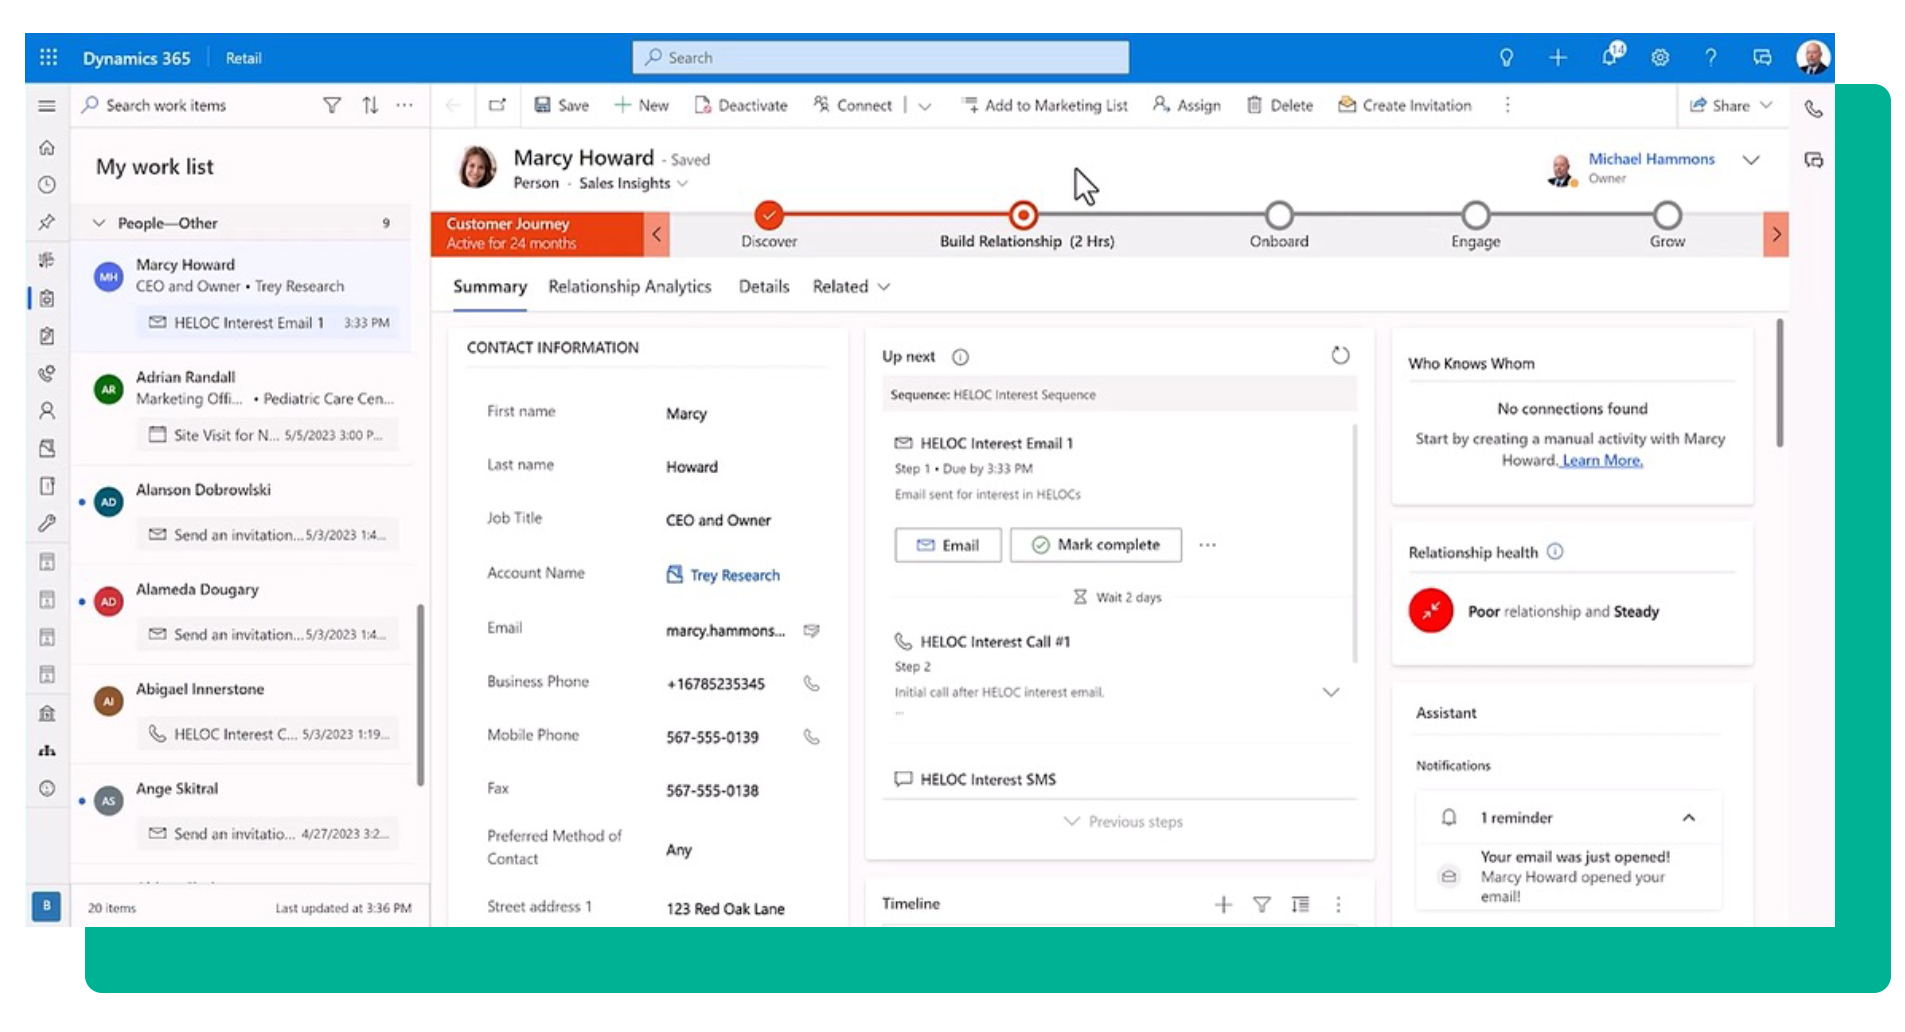Open the app launcher waffle

point(48,58)
